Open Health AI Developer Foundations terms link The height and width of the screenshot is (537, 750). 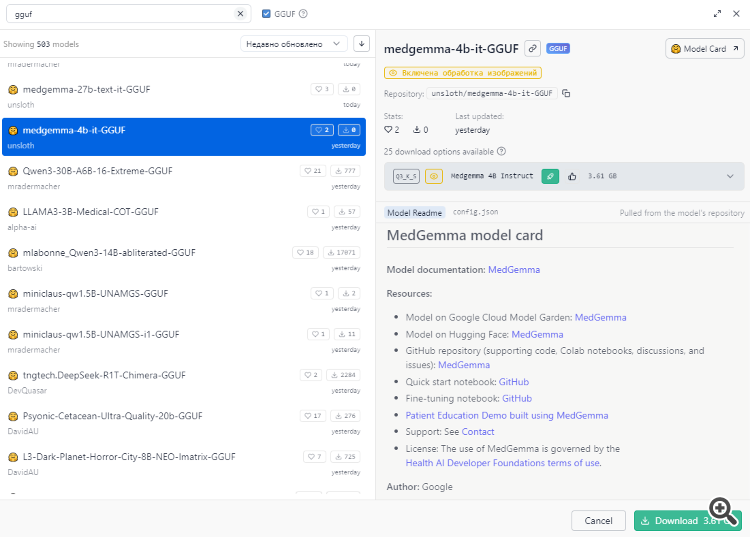pyautogui.click(x=503, y=463)
